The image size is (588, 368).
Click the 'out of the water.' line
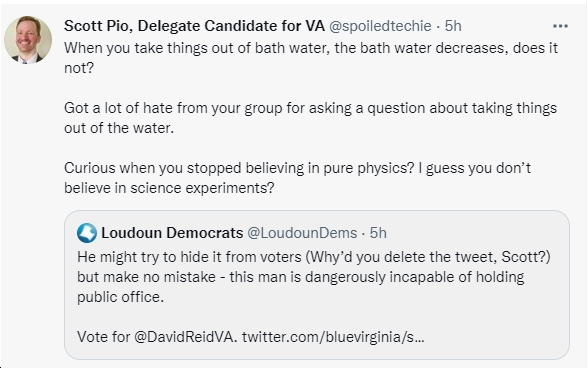[x=119, y=128]
